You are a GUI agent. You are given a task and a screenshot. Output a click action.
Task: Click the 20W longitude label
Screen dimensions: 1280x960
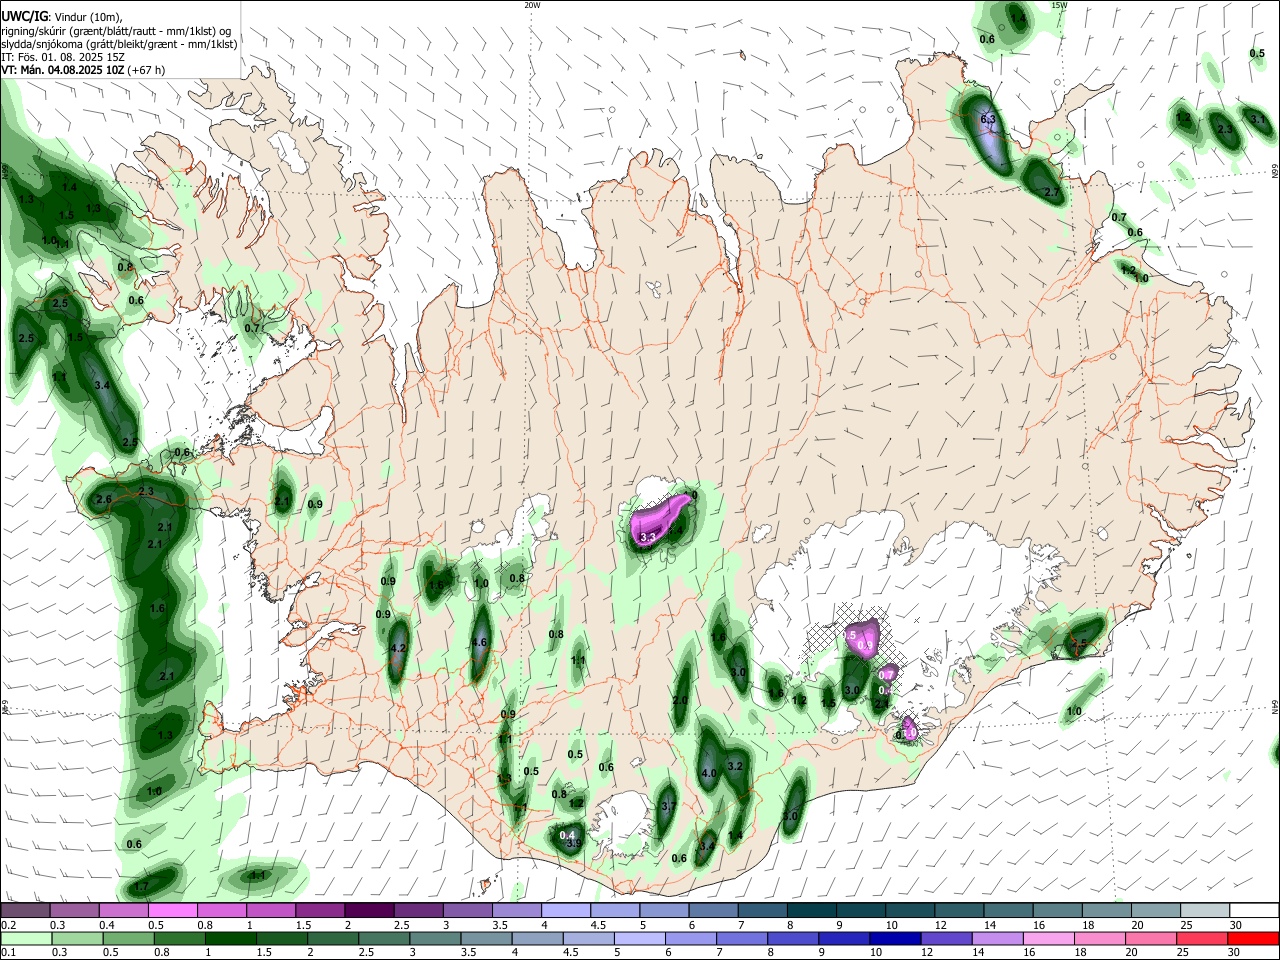click(x=533, y=5)
